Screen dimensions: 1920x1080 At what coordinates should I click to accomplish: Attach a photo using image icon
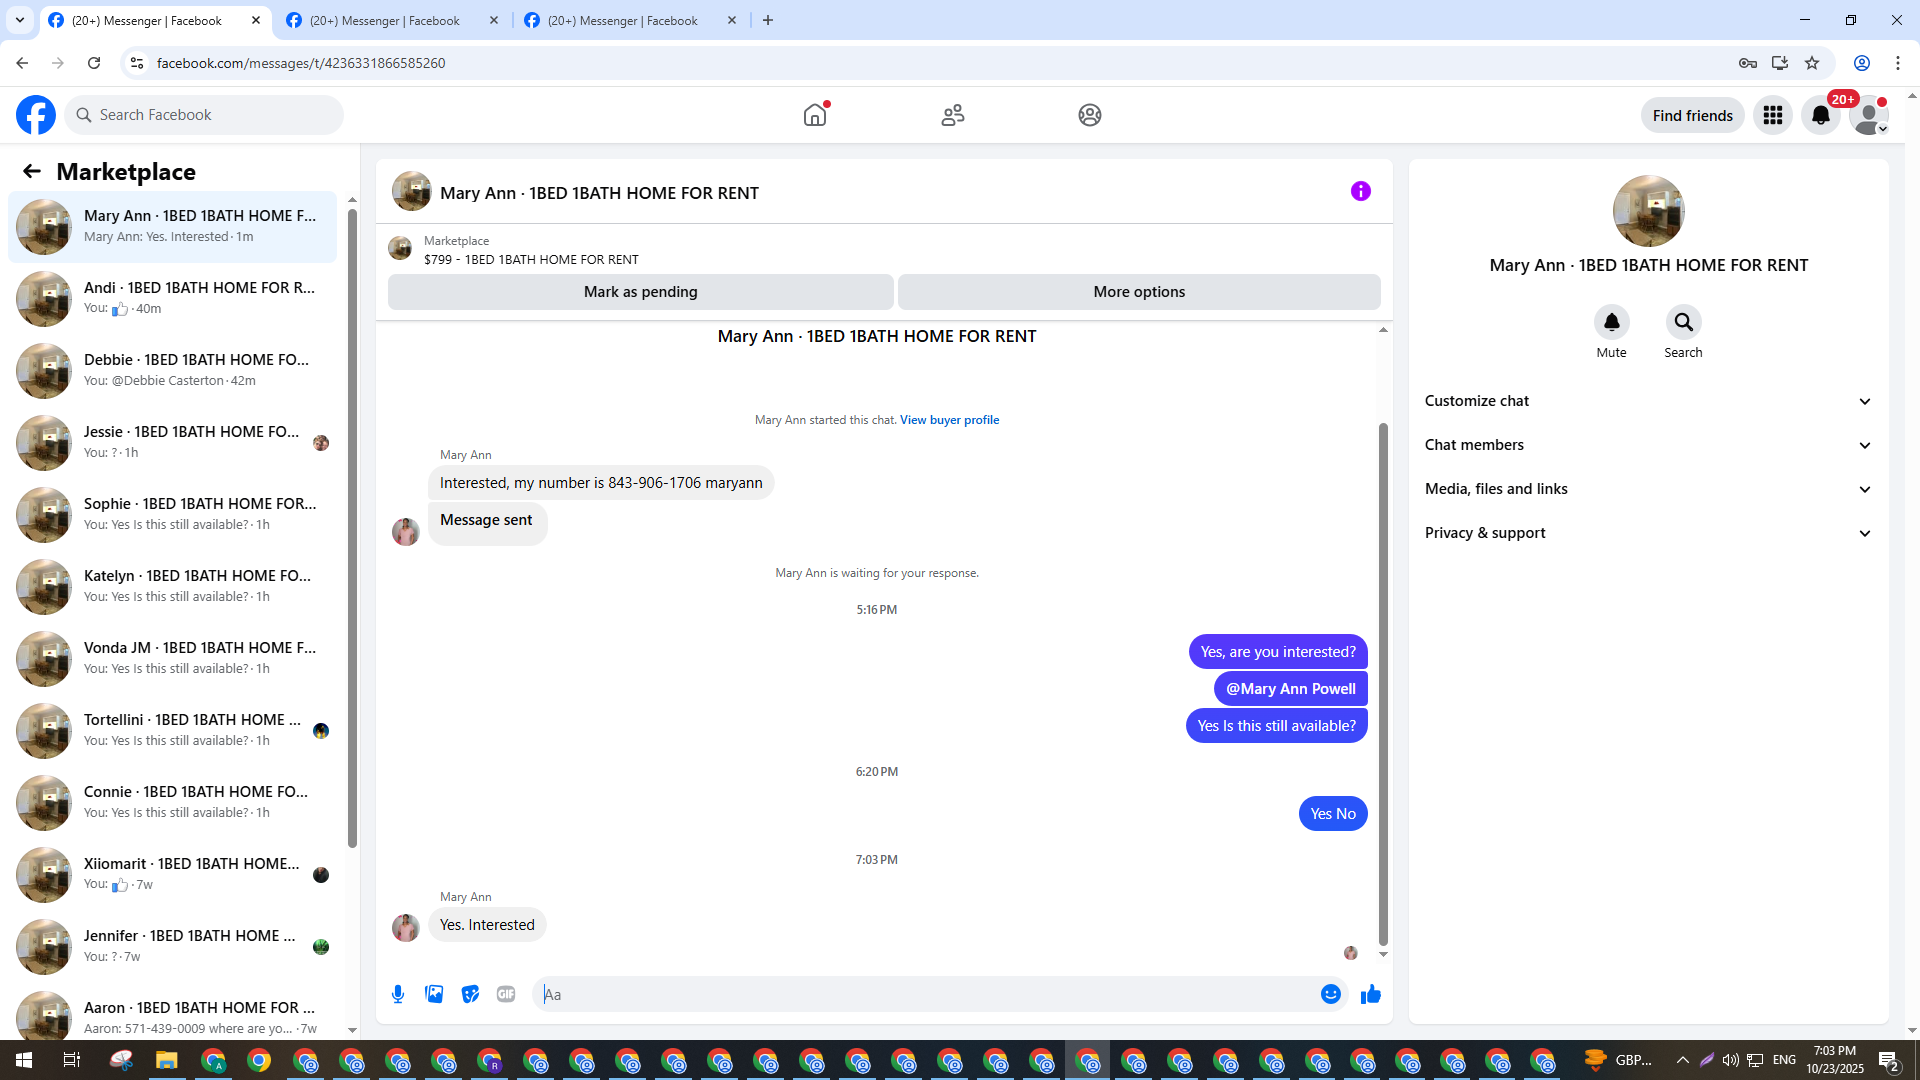434,994
